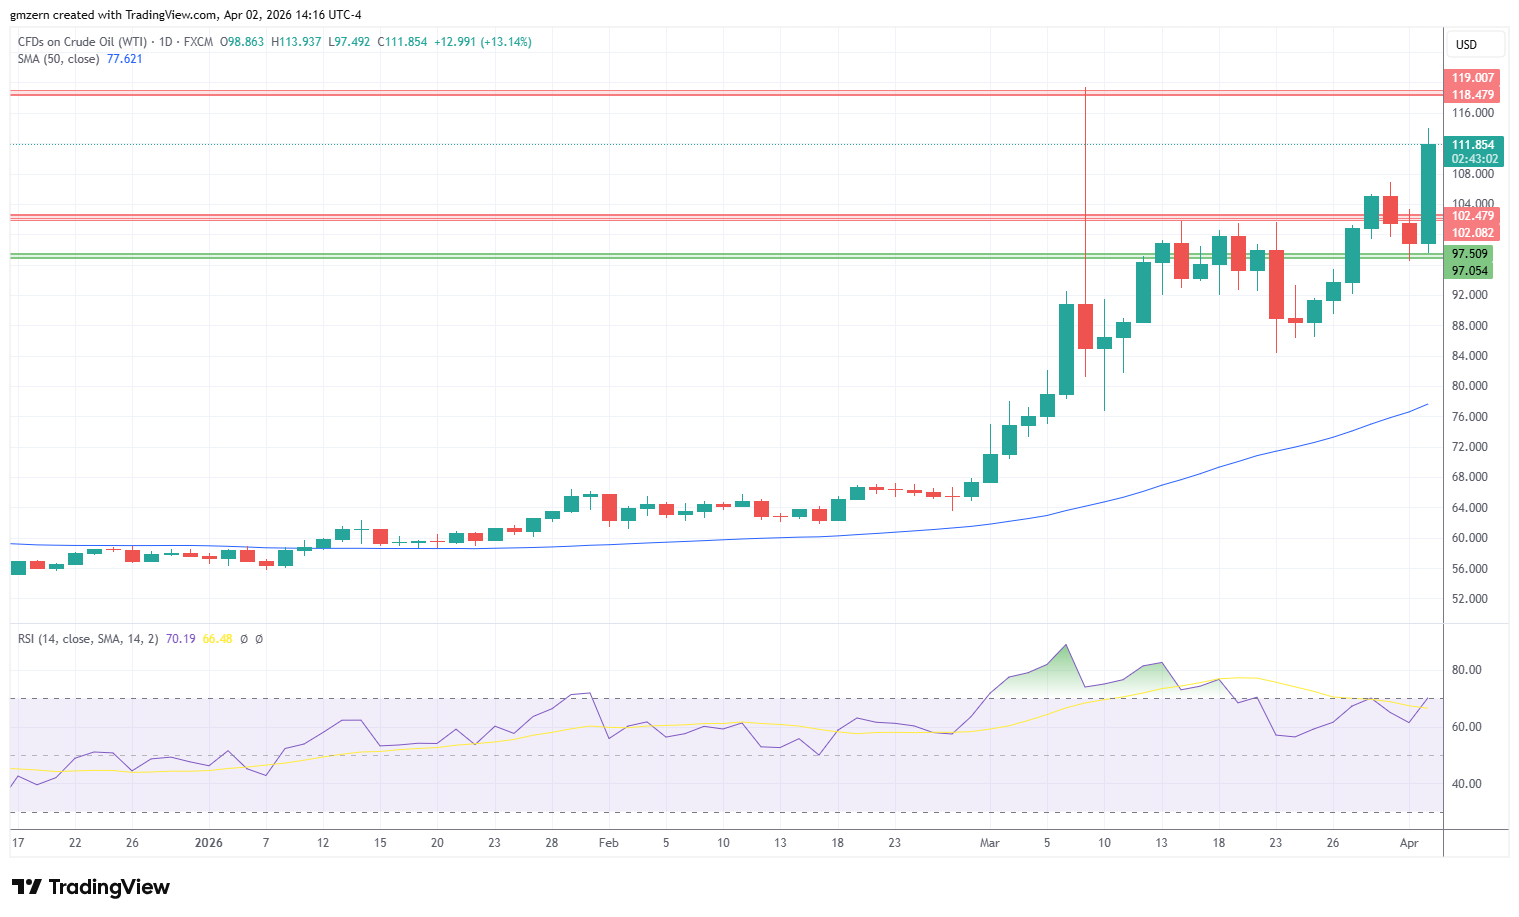This screenshot has width=1519, height=917.
Task: Click the change value +12.991 (+13.14%)
Action: [x=483, y=42]
